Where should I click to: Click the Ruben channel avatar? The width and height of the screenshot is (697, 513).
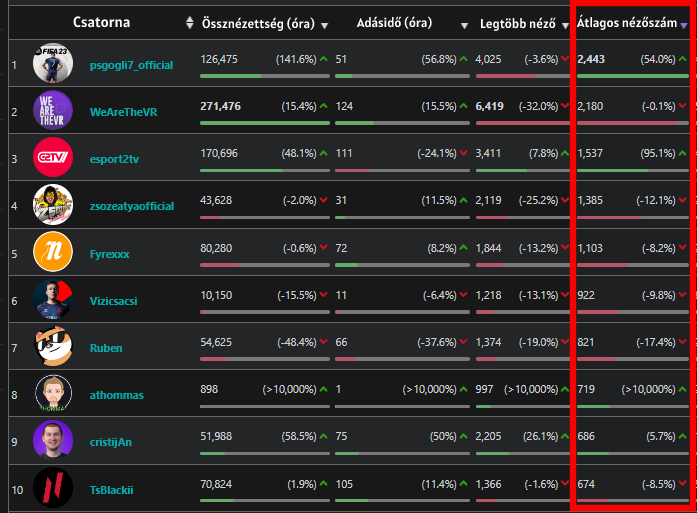(x=53, y=346)
